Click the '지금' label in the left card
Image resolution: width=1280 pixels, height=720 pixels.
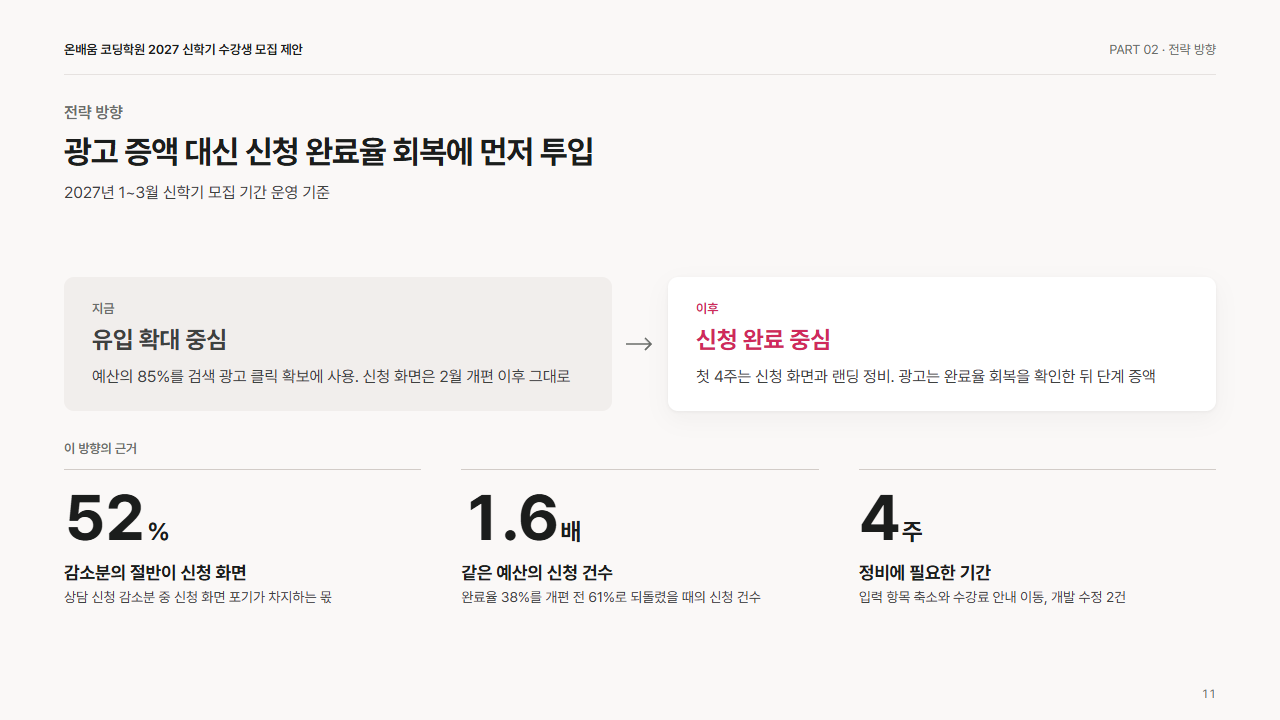[103, 308]
